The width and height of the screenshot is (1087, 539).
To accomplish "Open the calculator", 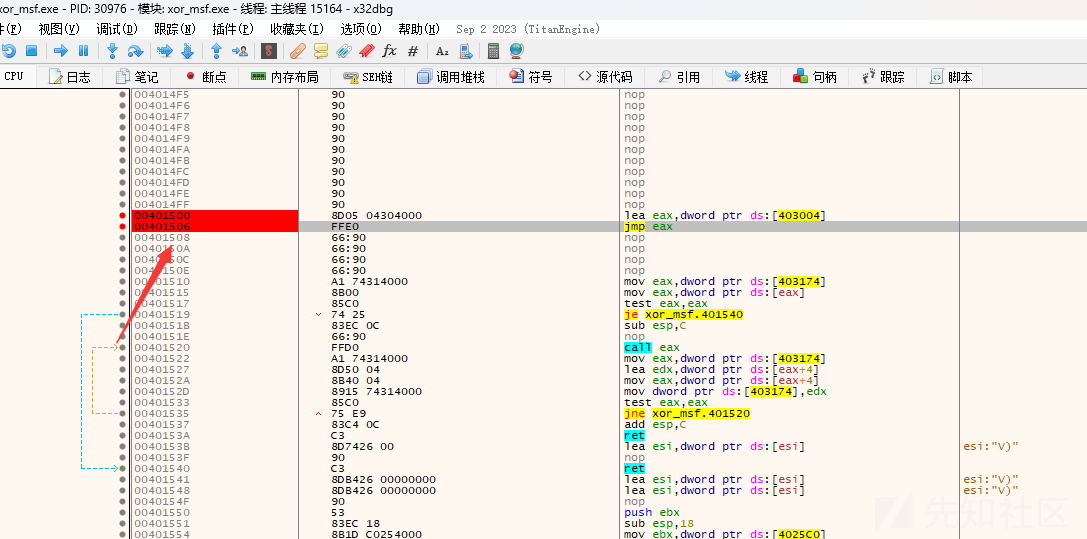I will click(494, 51).
